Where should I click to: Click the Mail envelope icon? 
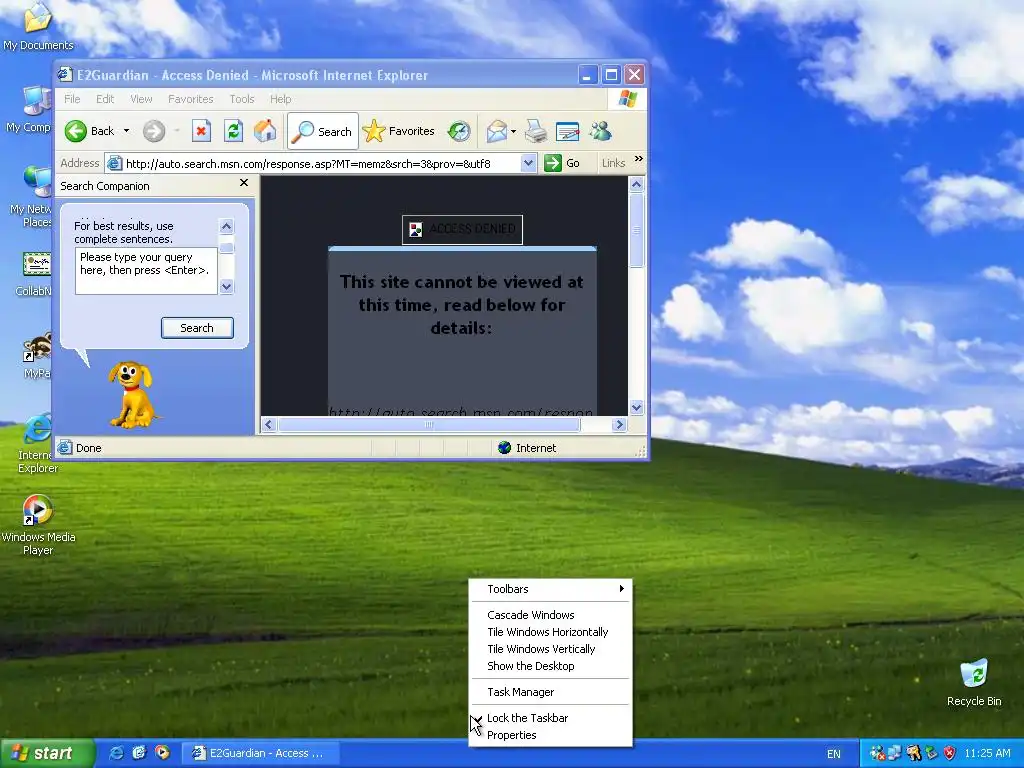(496, 131)
